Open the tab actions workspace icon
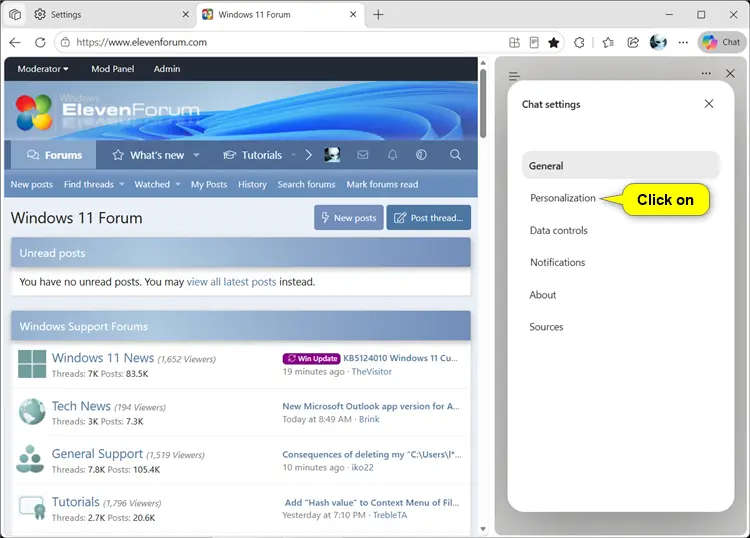 15,15
